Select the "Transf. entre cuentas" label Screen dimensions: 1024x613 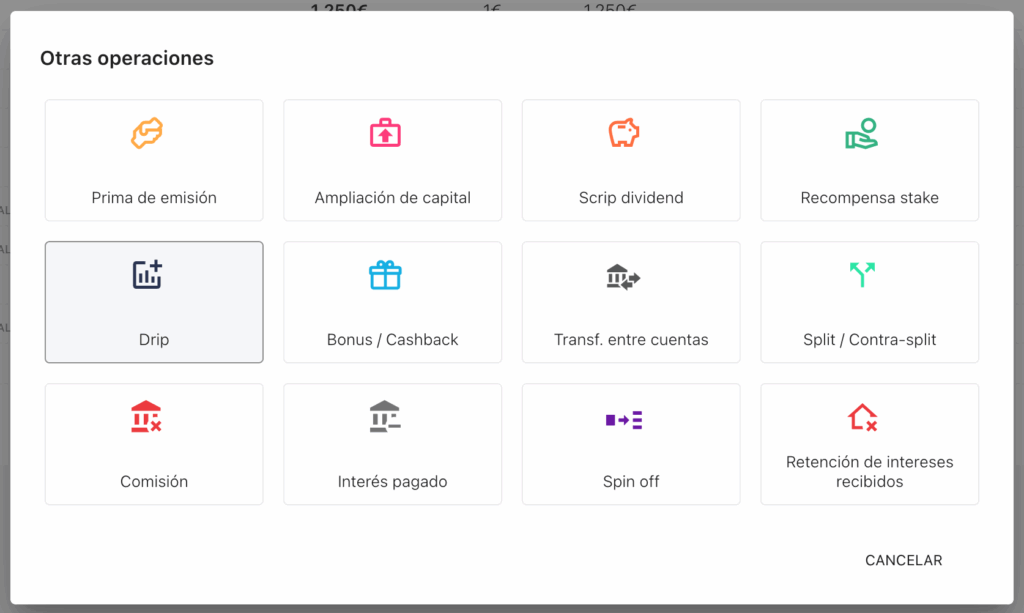pos(631,340)
